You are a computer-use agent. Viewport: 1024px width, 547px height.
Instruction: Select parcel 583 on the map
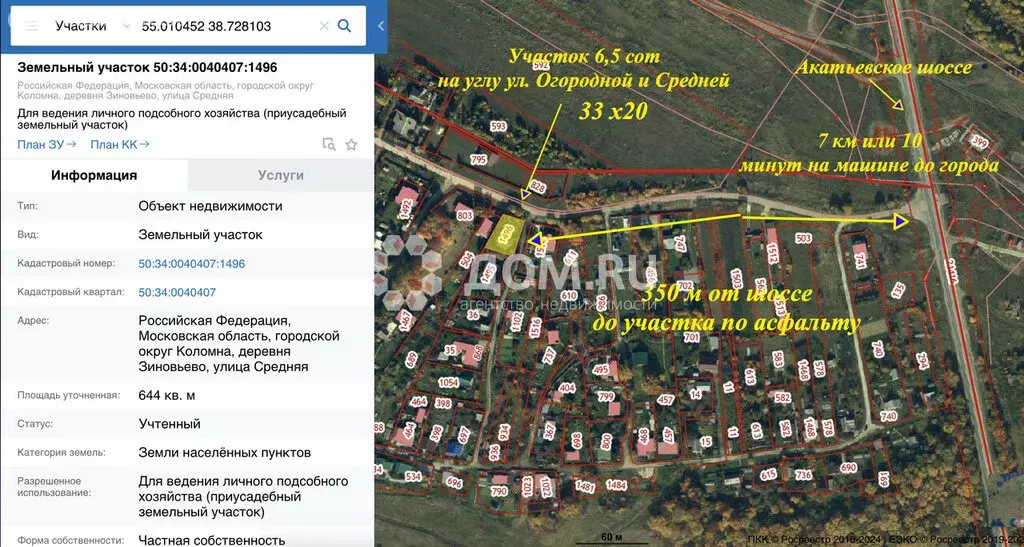click(778, 359)
